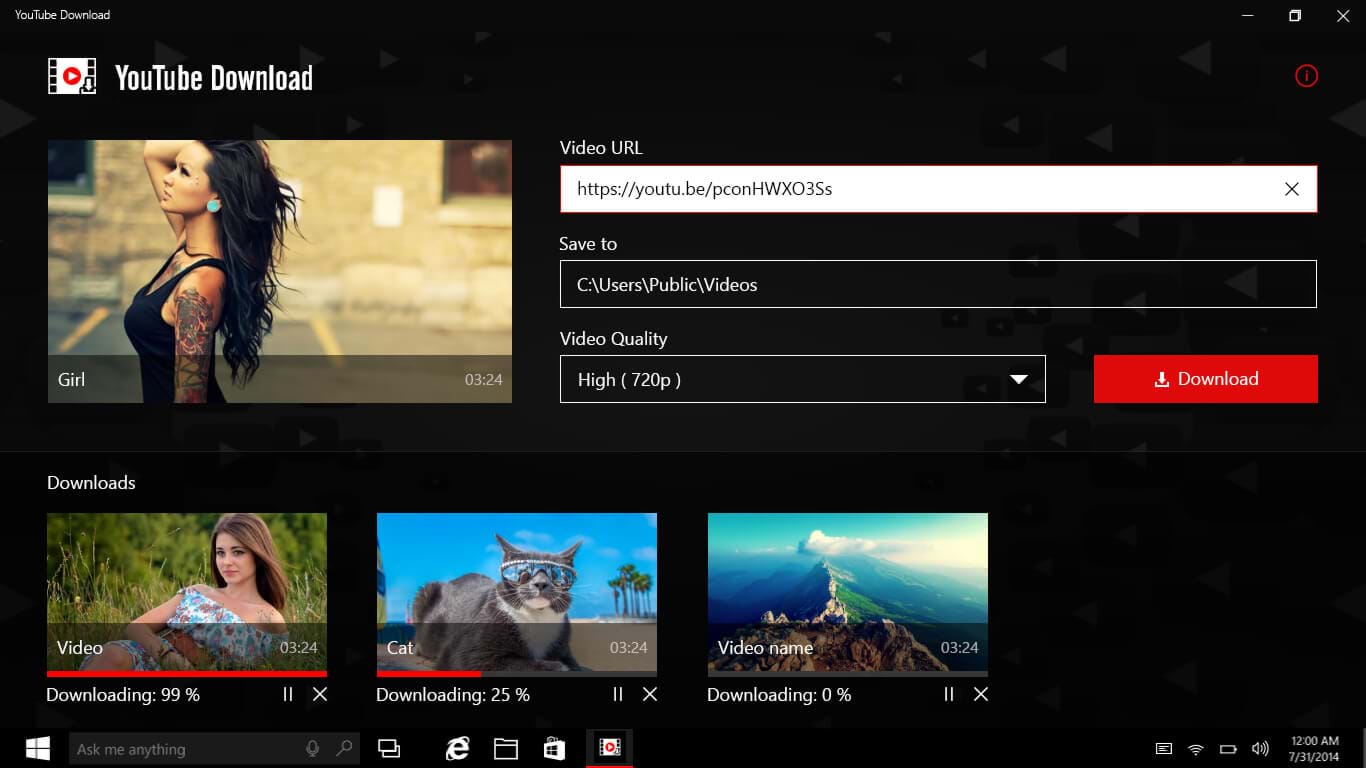The image size is (1366, 768).
Task: Click the 'Video URL' label
Action: point(601,148)
